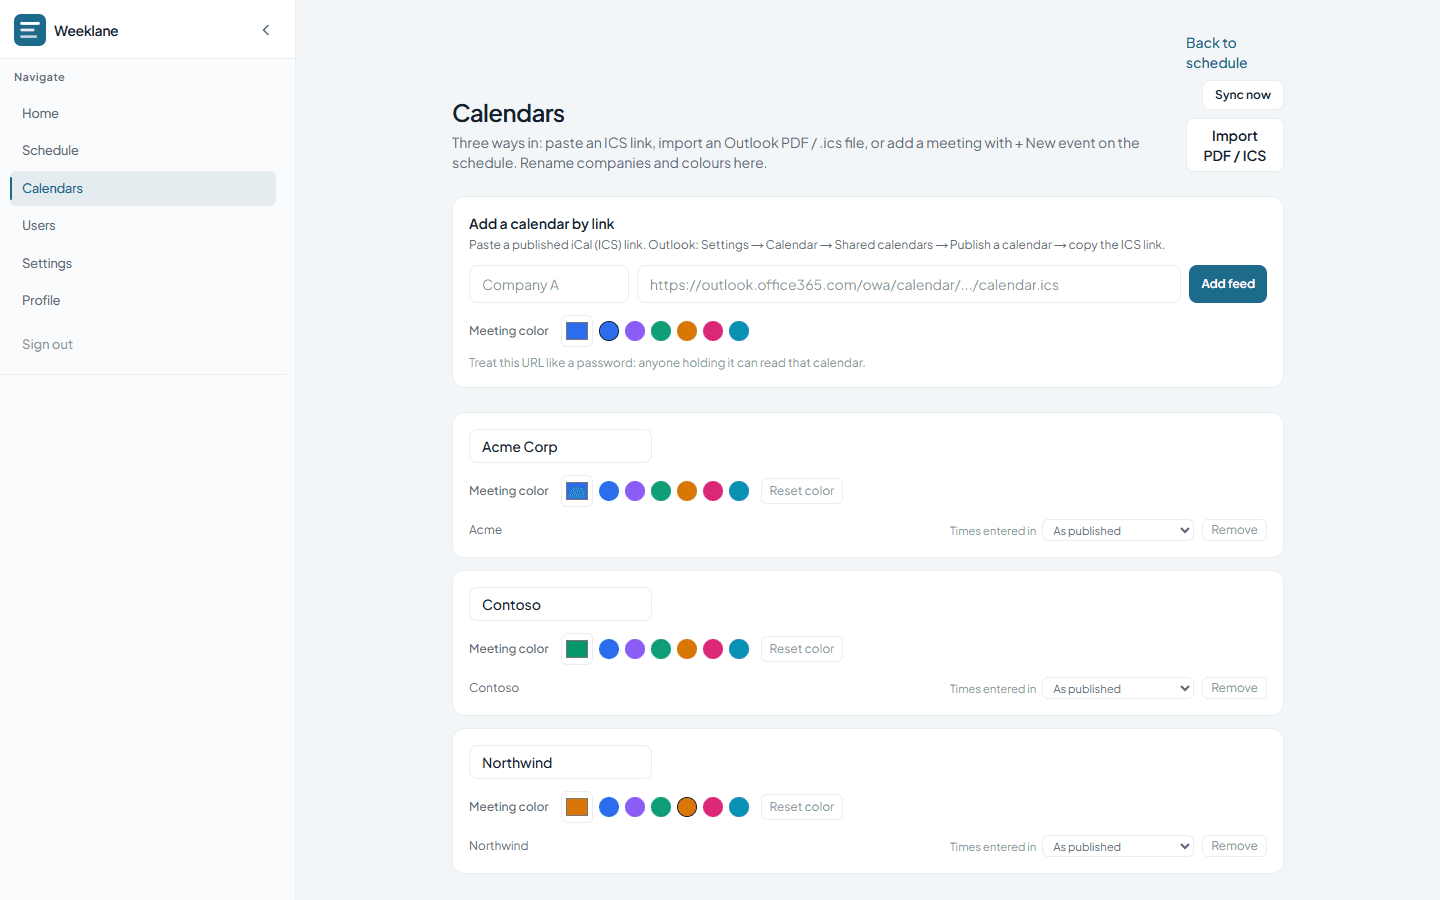Open Profile in the sidebar
This screenshot has width=1440, height=900.
coord(143,300)
